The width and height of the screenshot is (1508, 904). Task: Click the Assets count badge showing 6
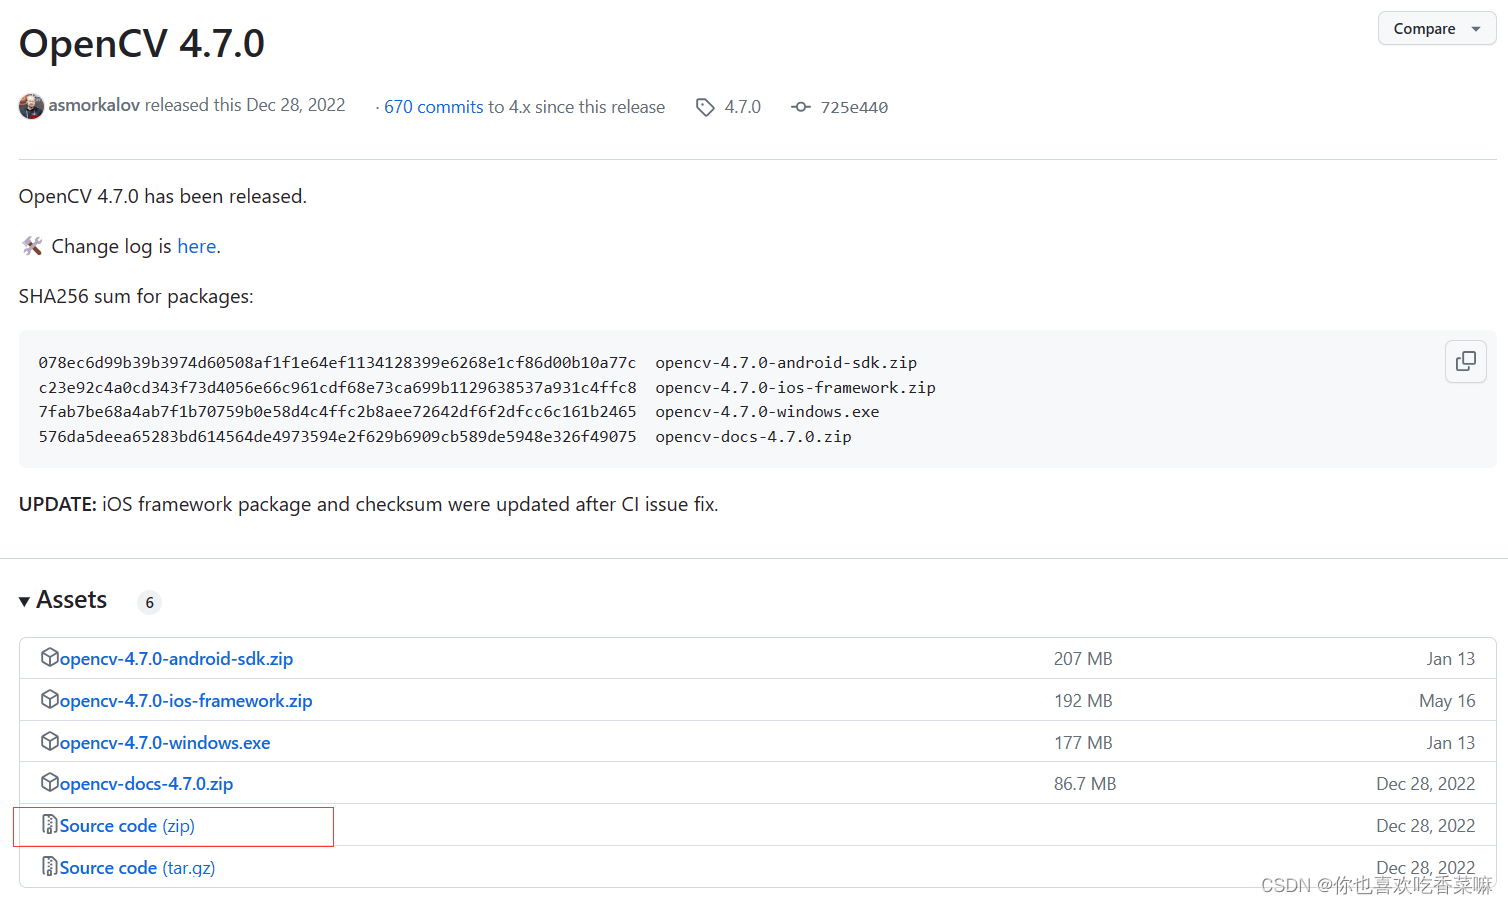(148, 601)
